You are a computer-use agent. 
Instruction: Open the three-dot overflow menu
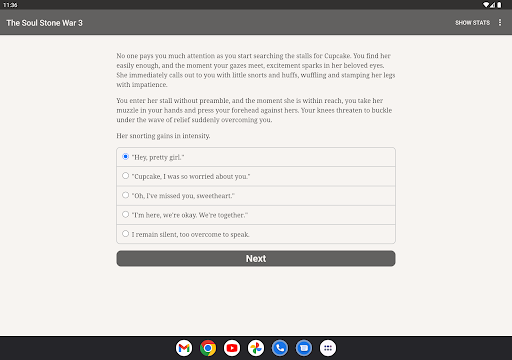click(500, 22)
